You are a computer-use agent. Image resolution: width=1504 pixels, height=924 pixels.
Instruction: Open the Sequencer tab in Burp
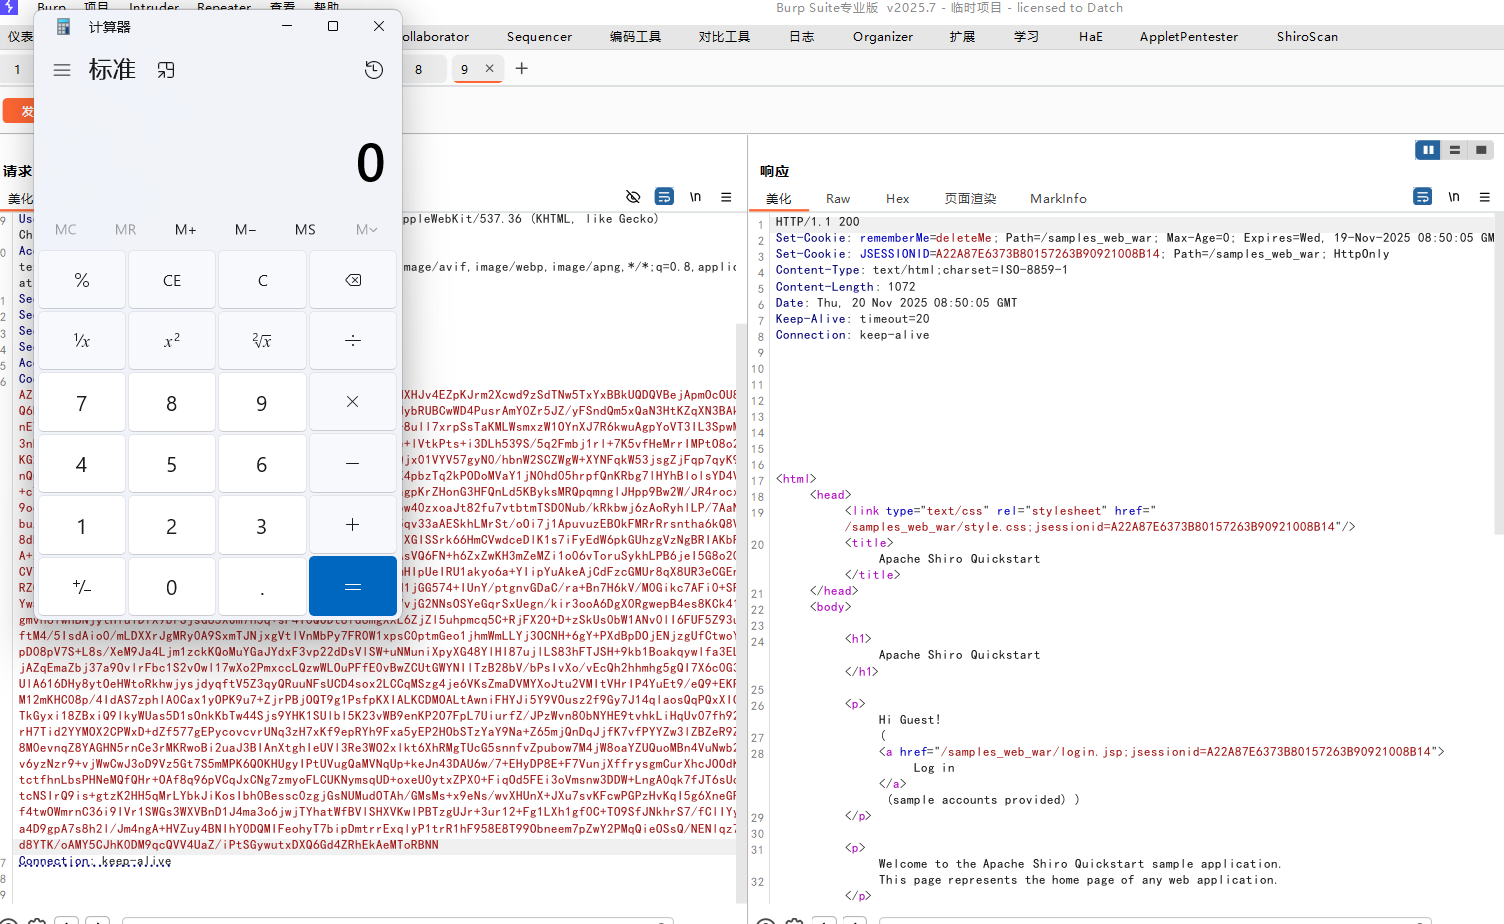pyautogui.click(x=539, y=37)
